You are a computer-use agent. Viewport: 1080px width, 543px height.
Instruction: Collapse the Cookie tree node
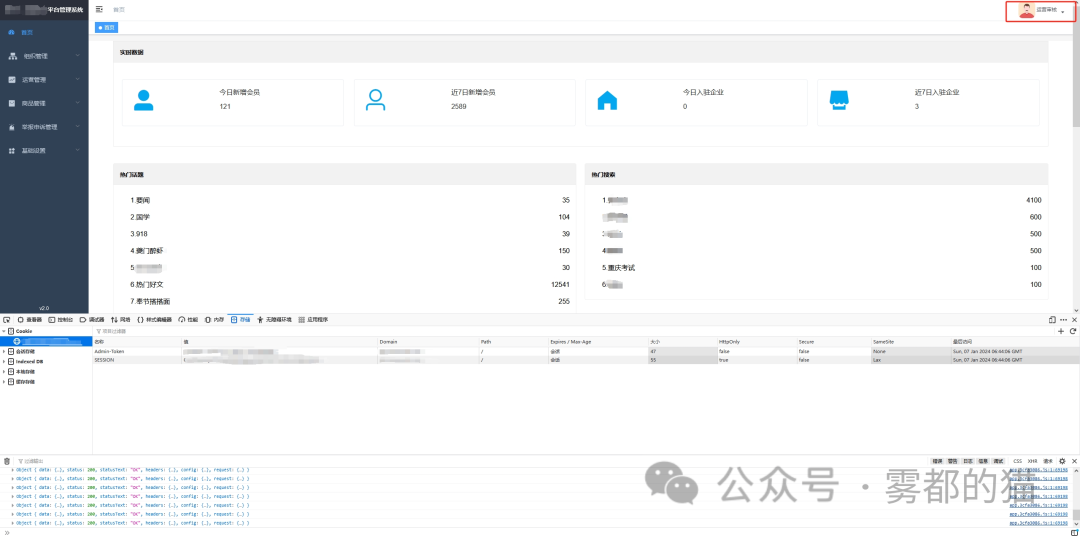pyautogui.click(x=3, y=331)
